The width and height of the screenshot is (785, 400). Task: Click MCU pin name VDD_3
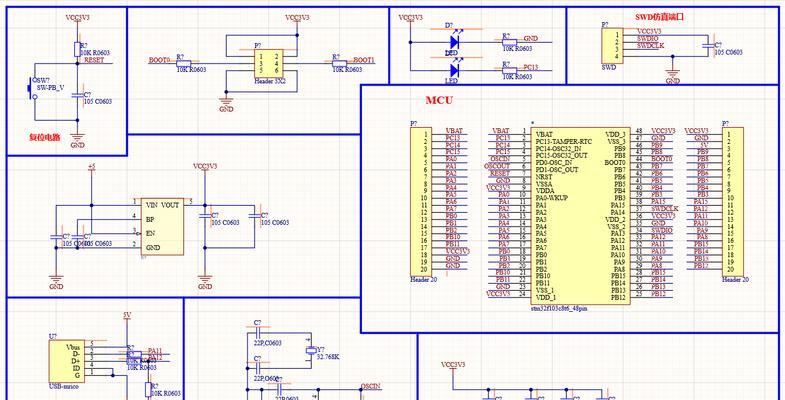point(615,134)
